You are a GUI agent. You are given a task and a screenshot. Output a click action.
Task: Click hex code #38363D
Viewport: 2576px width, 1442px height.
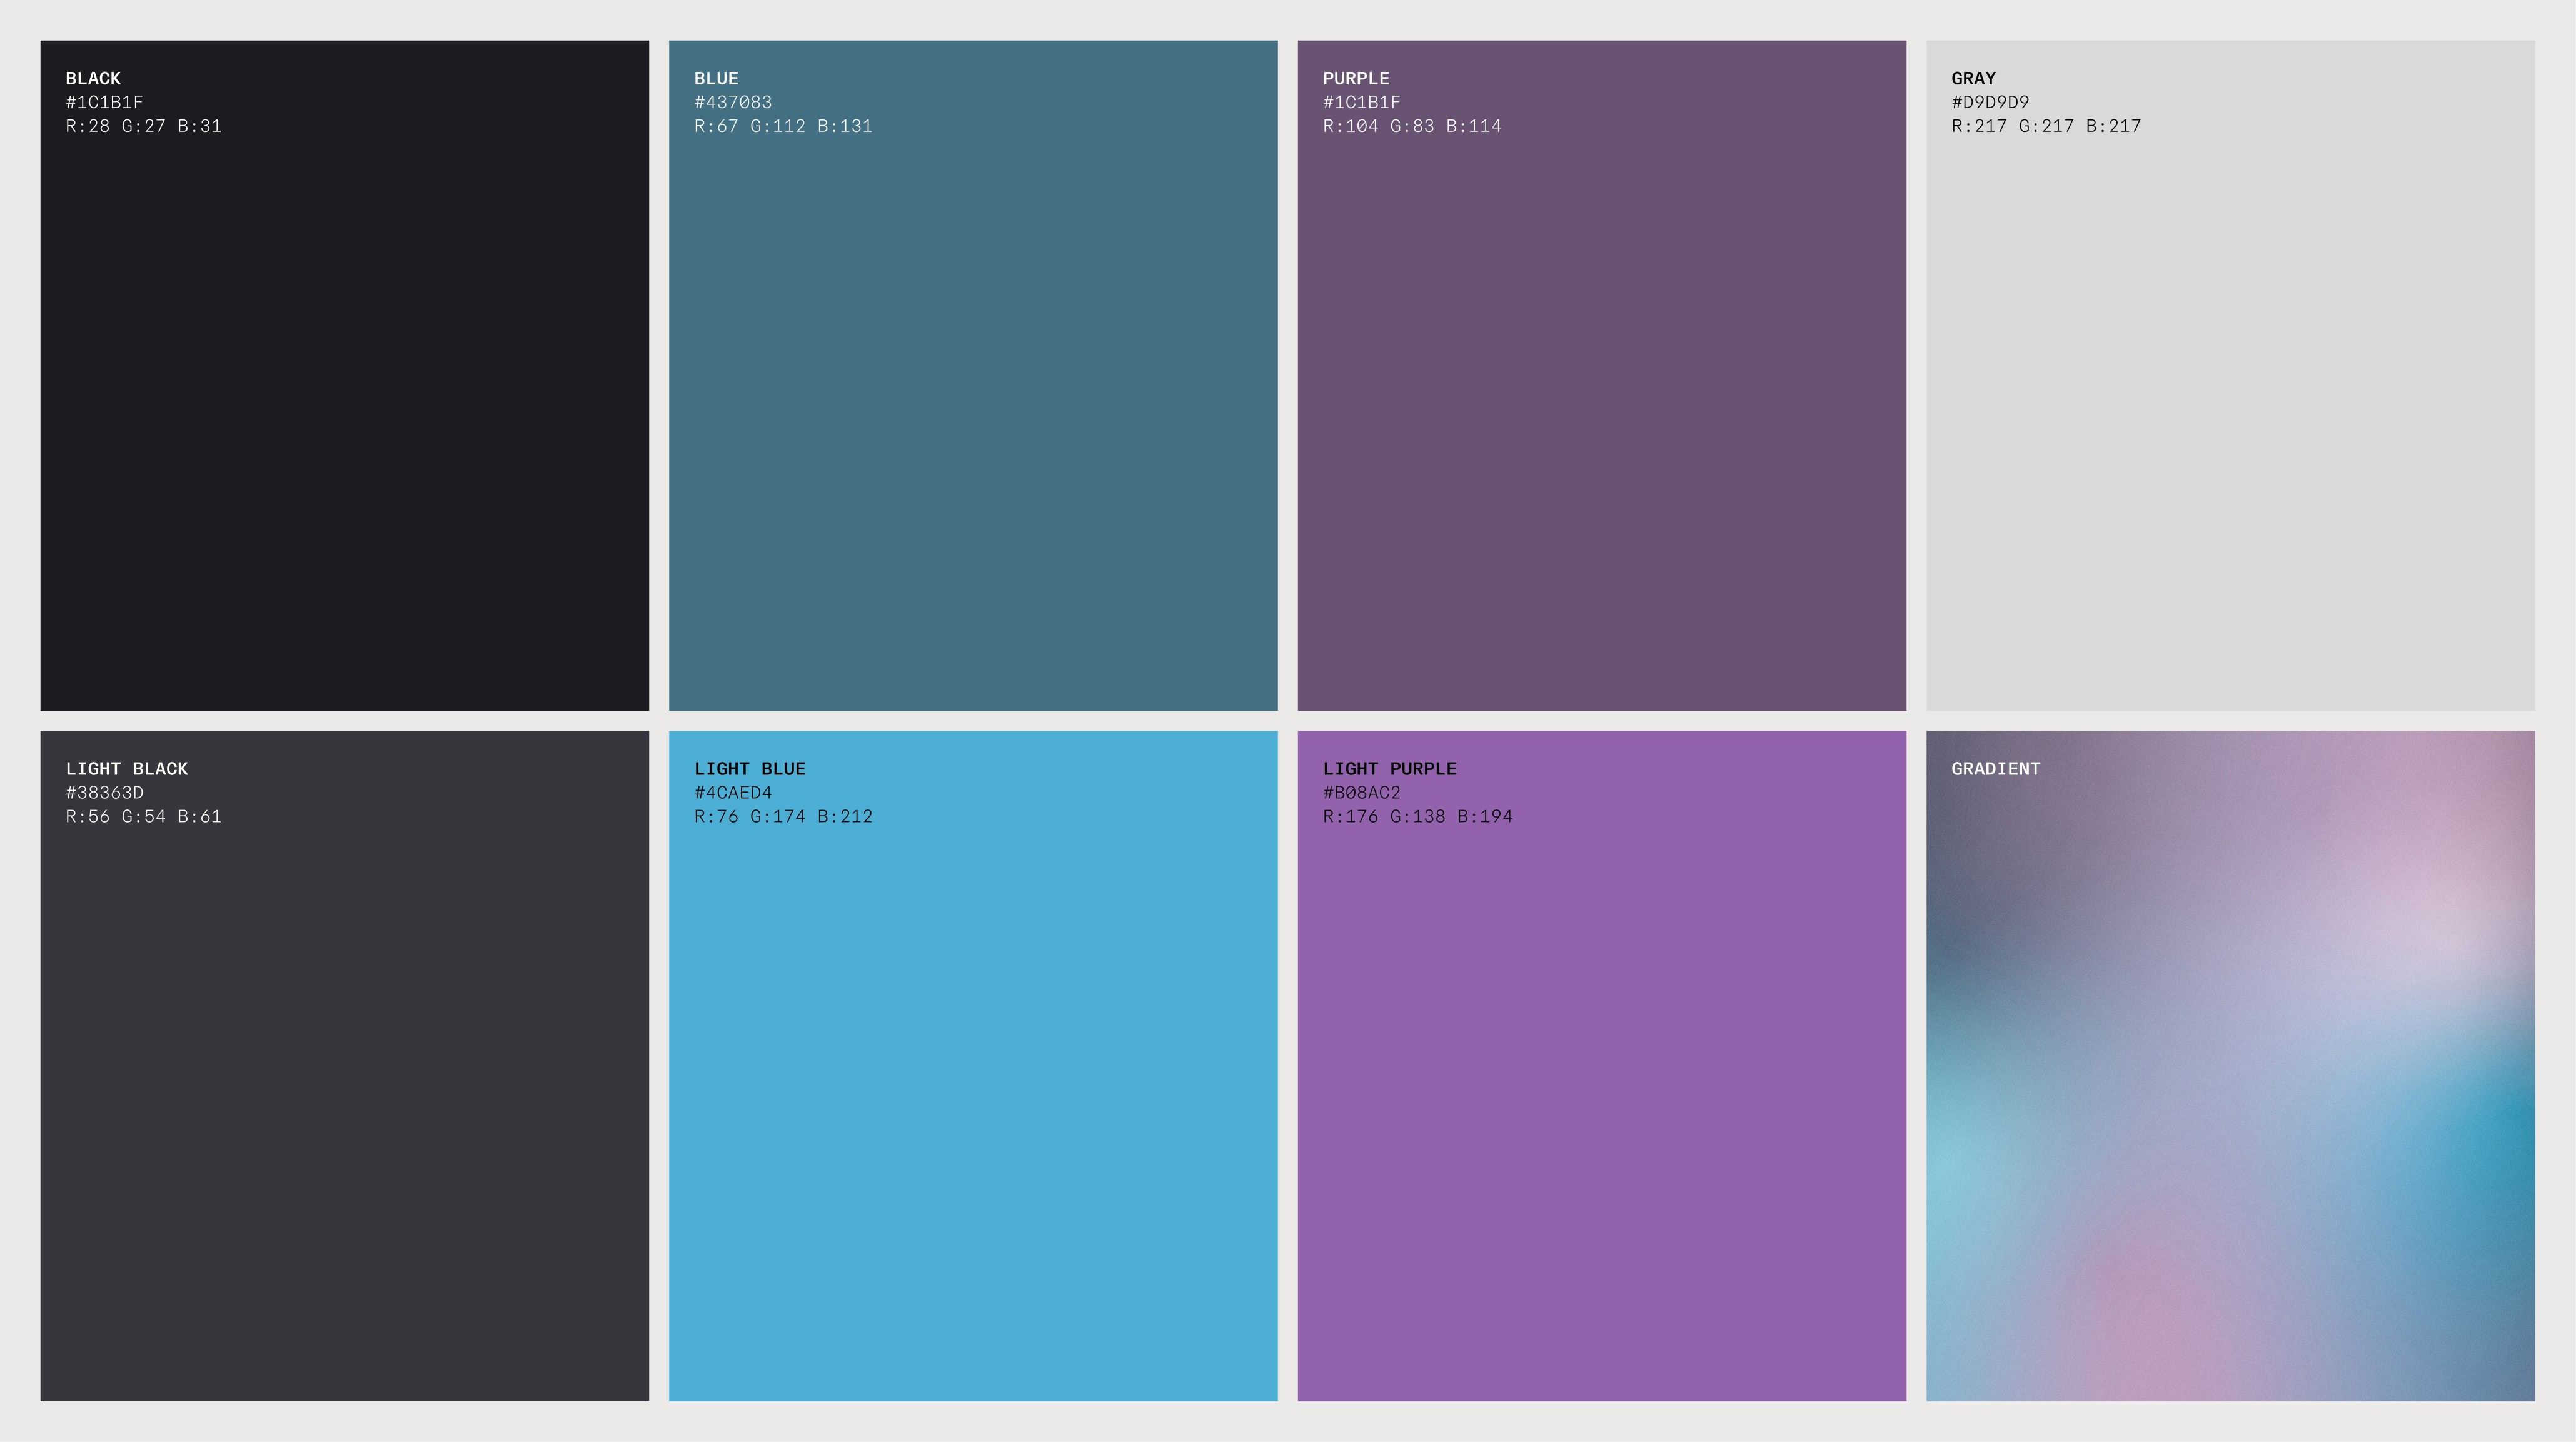coord(104,792)
